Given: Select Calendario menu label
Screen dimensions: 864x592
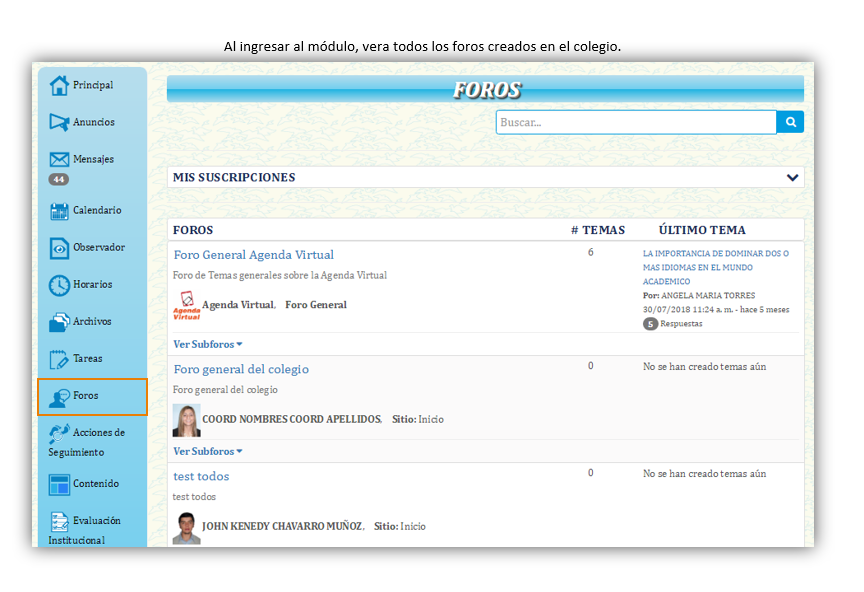Looking at the screenshot, I should coord(97,210).
